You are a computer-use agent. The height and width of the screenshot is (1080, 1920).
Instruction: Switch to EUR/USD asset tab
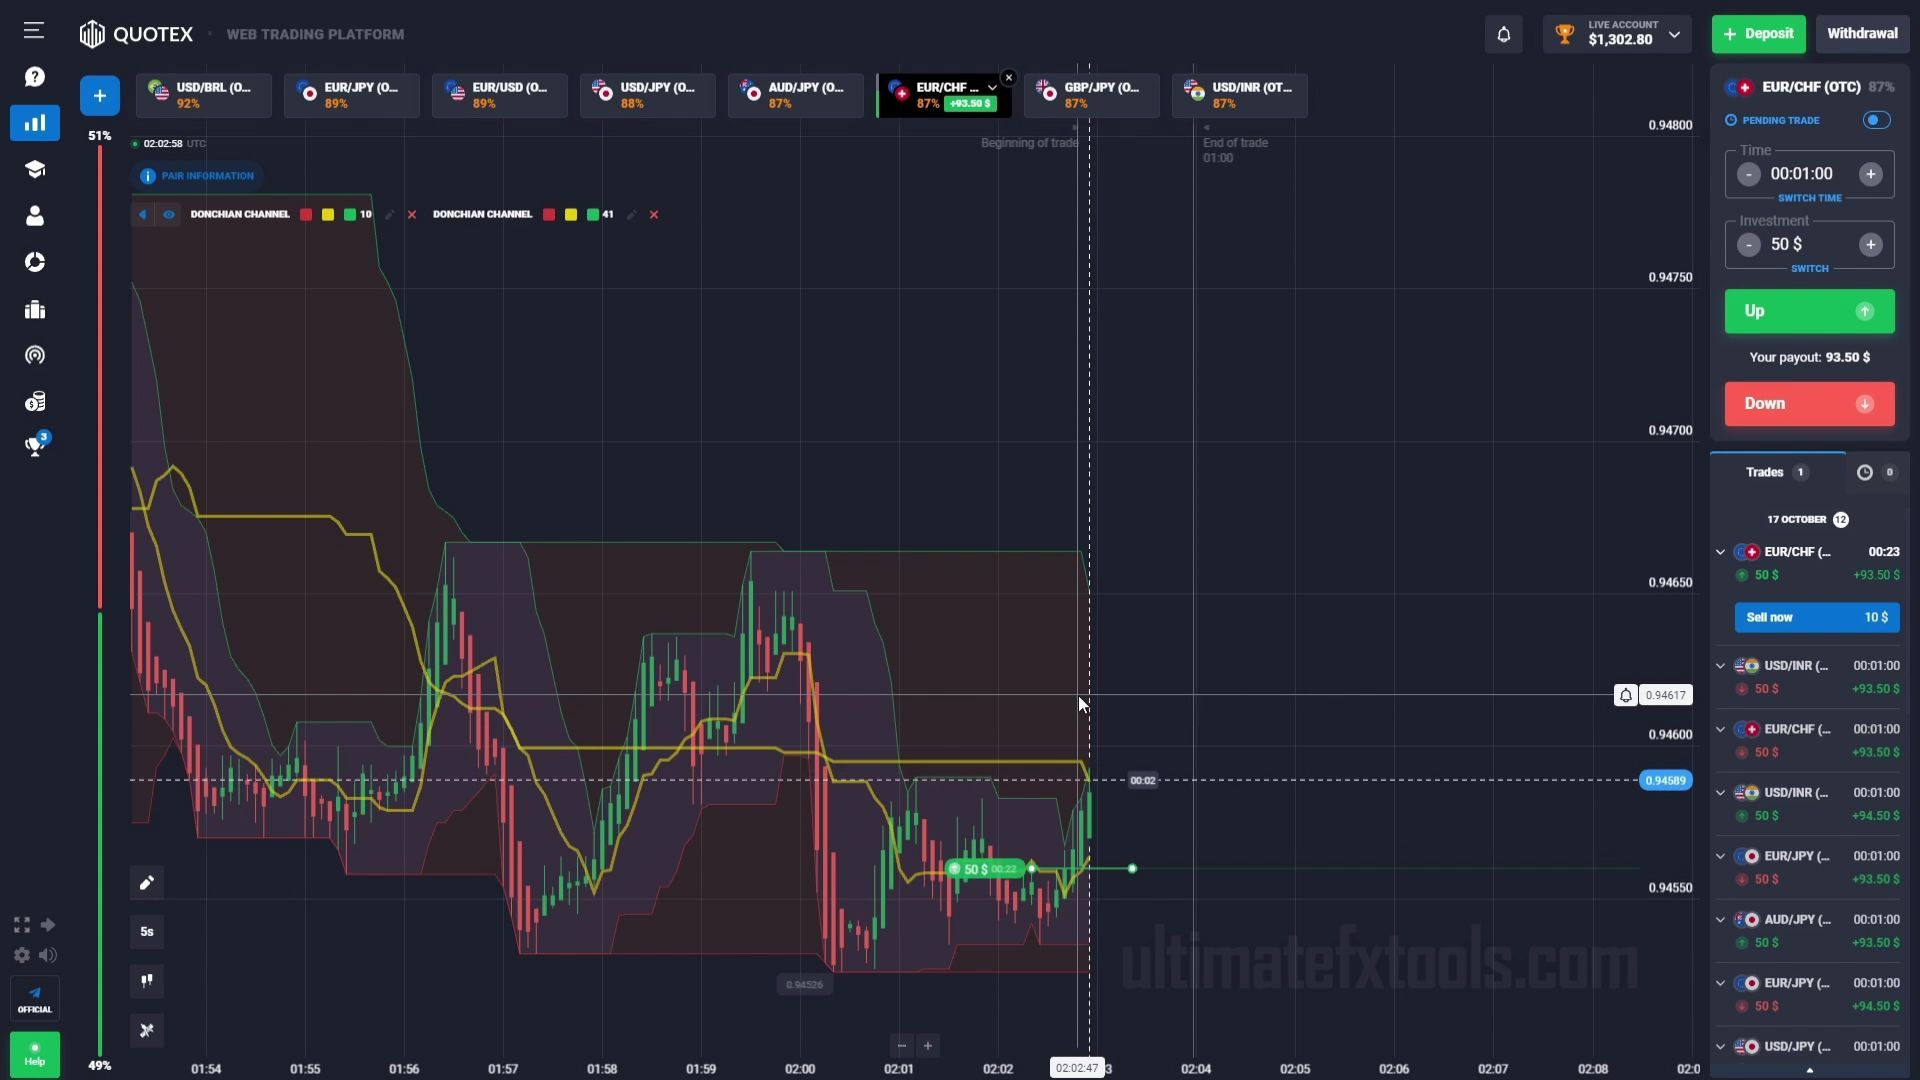pos(500,95)
